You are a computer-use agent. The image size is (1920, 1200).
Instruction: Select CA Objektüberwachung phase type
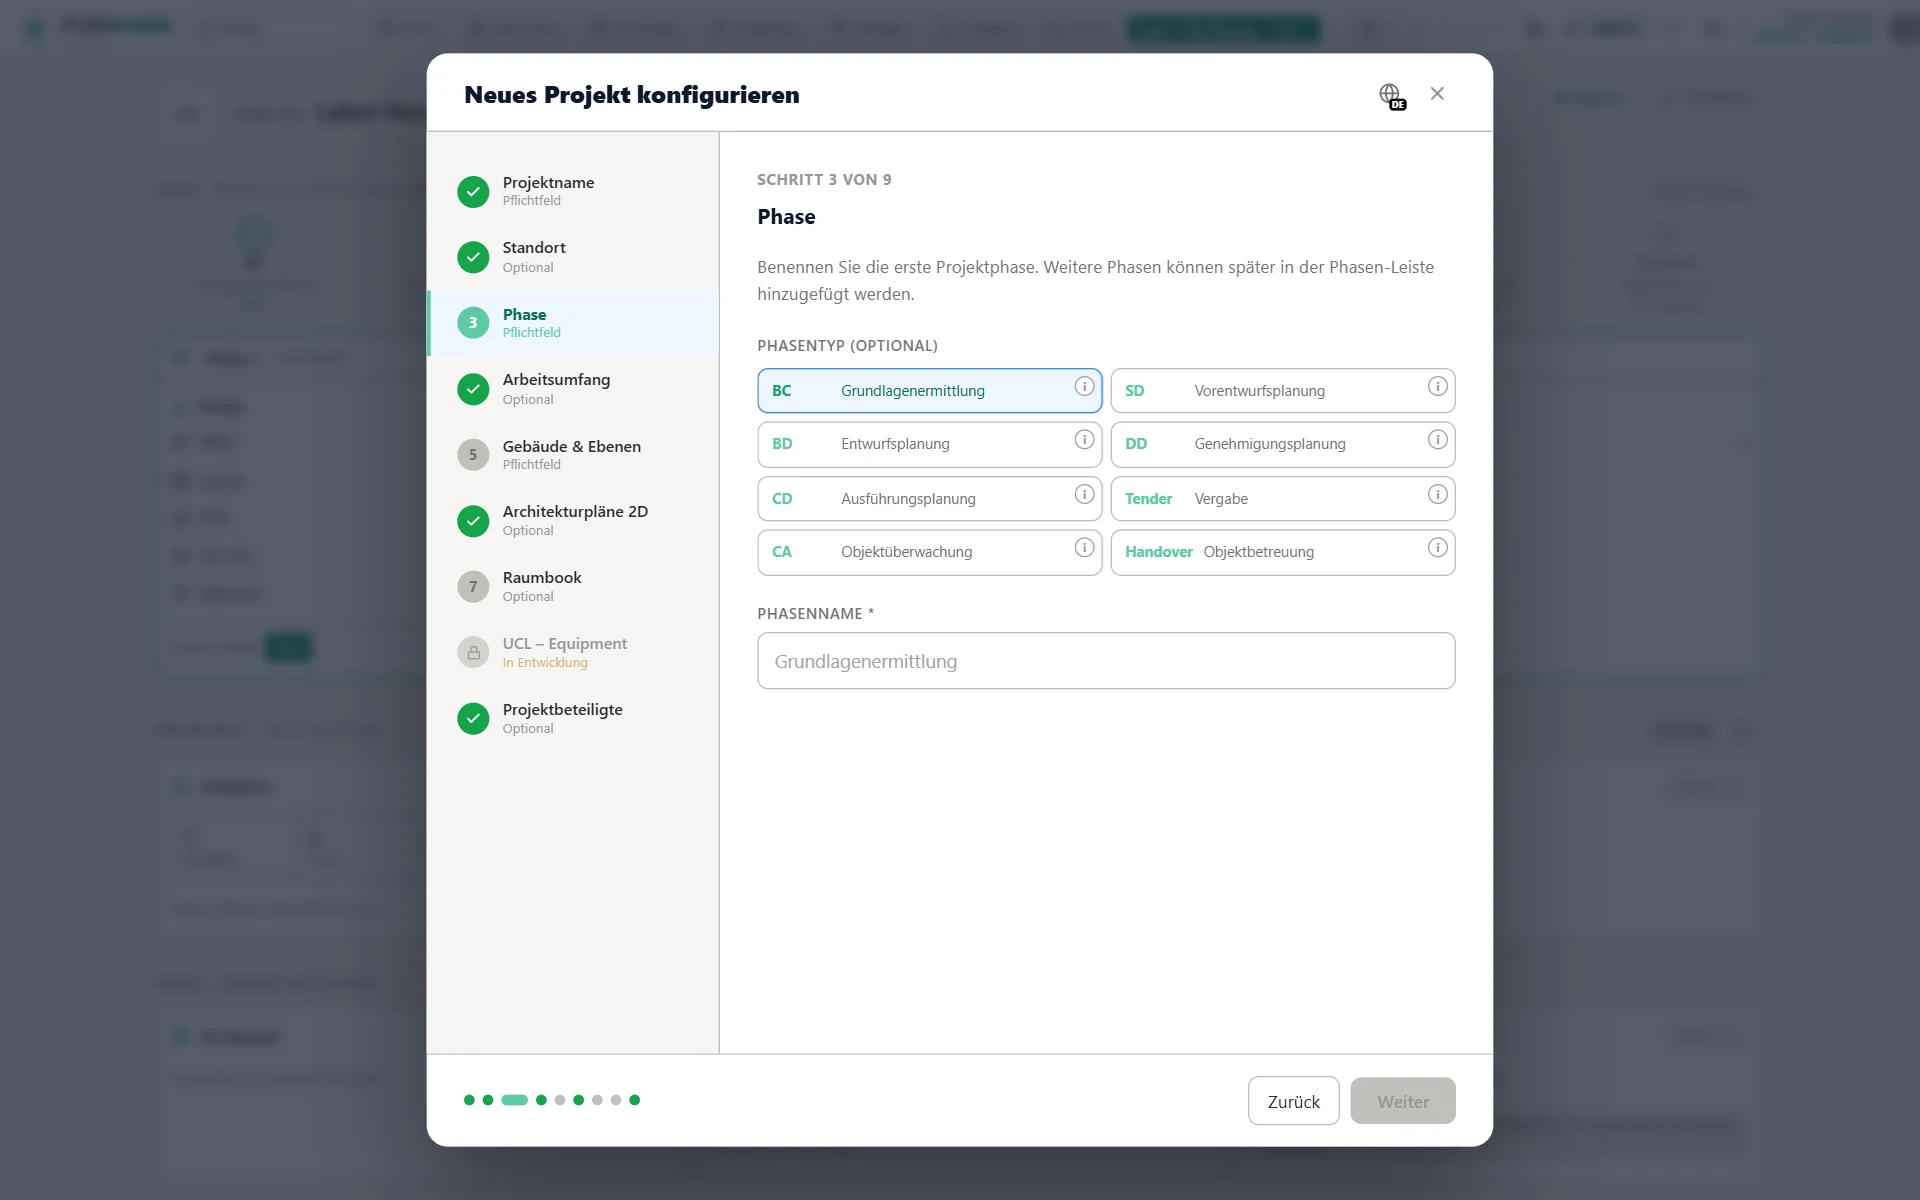(x=929, y=552)
